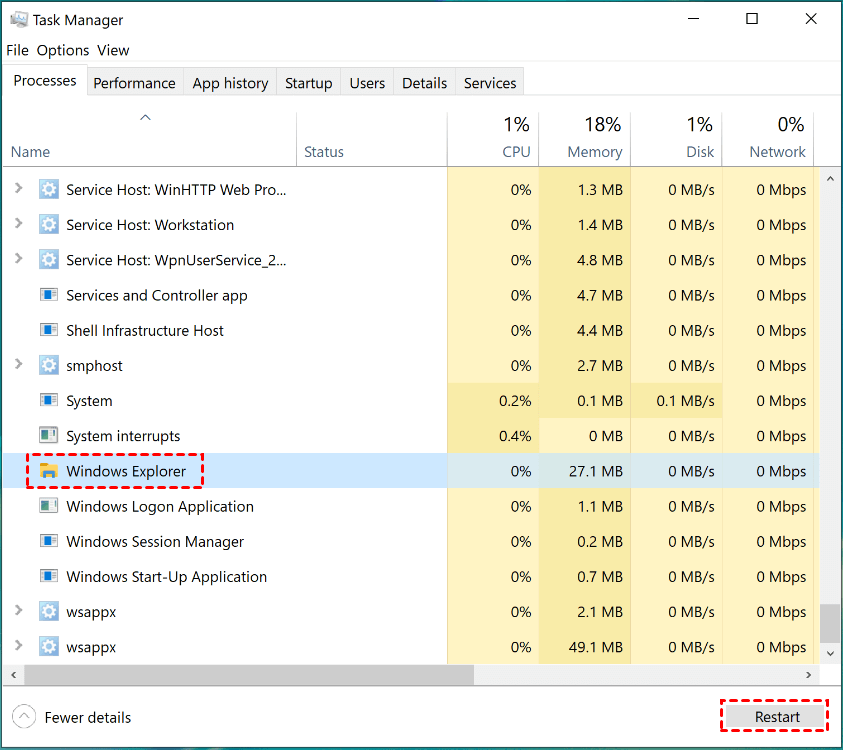
Task: Click the smphost gear icon
Action: tap(49, 365)
